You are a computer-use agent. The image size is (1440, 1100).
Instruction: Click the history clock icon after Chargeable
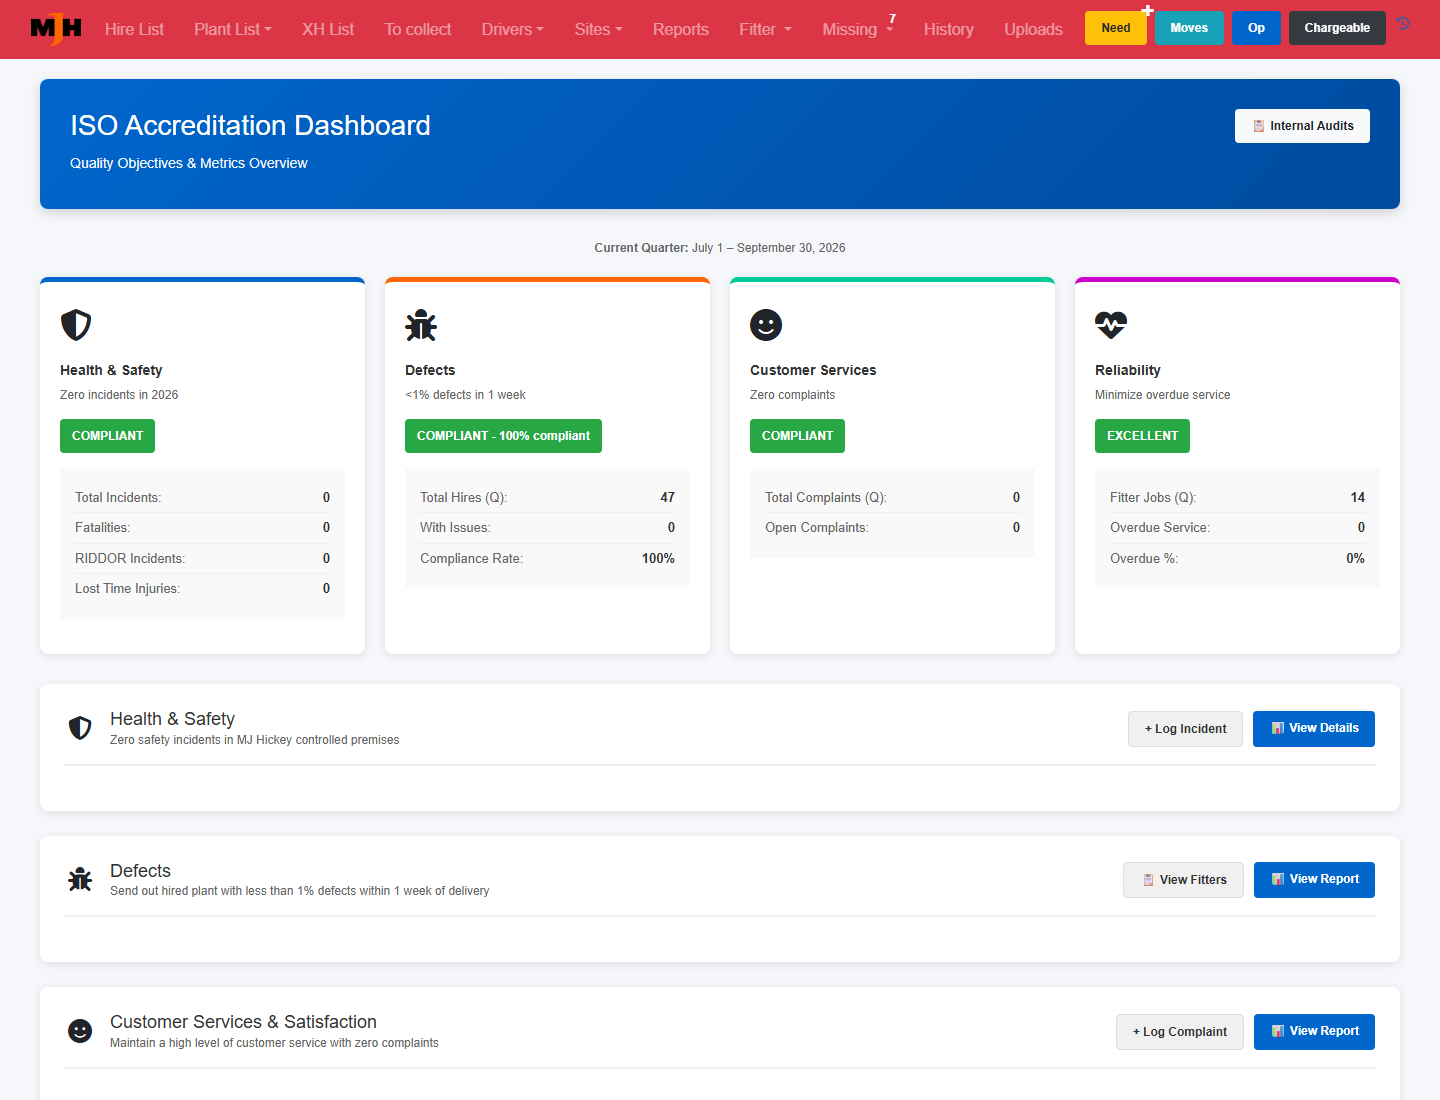point(1404,23)
